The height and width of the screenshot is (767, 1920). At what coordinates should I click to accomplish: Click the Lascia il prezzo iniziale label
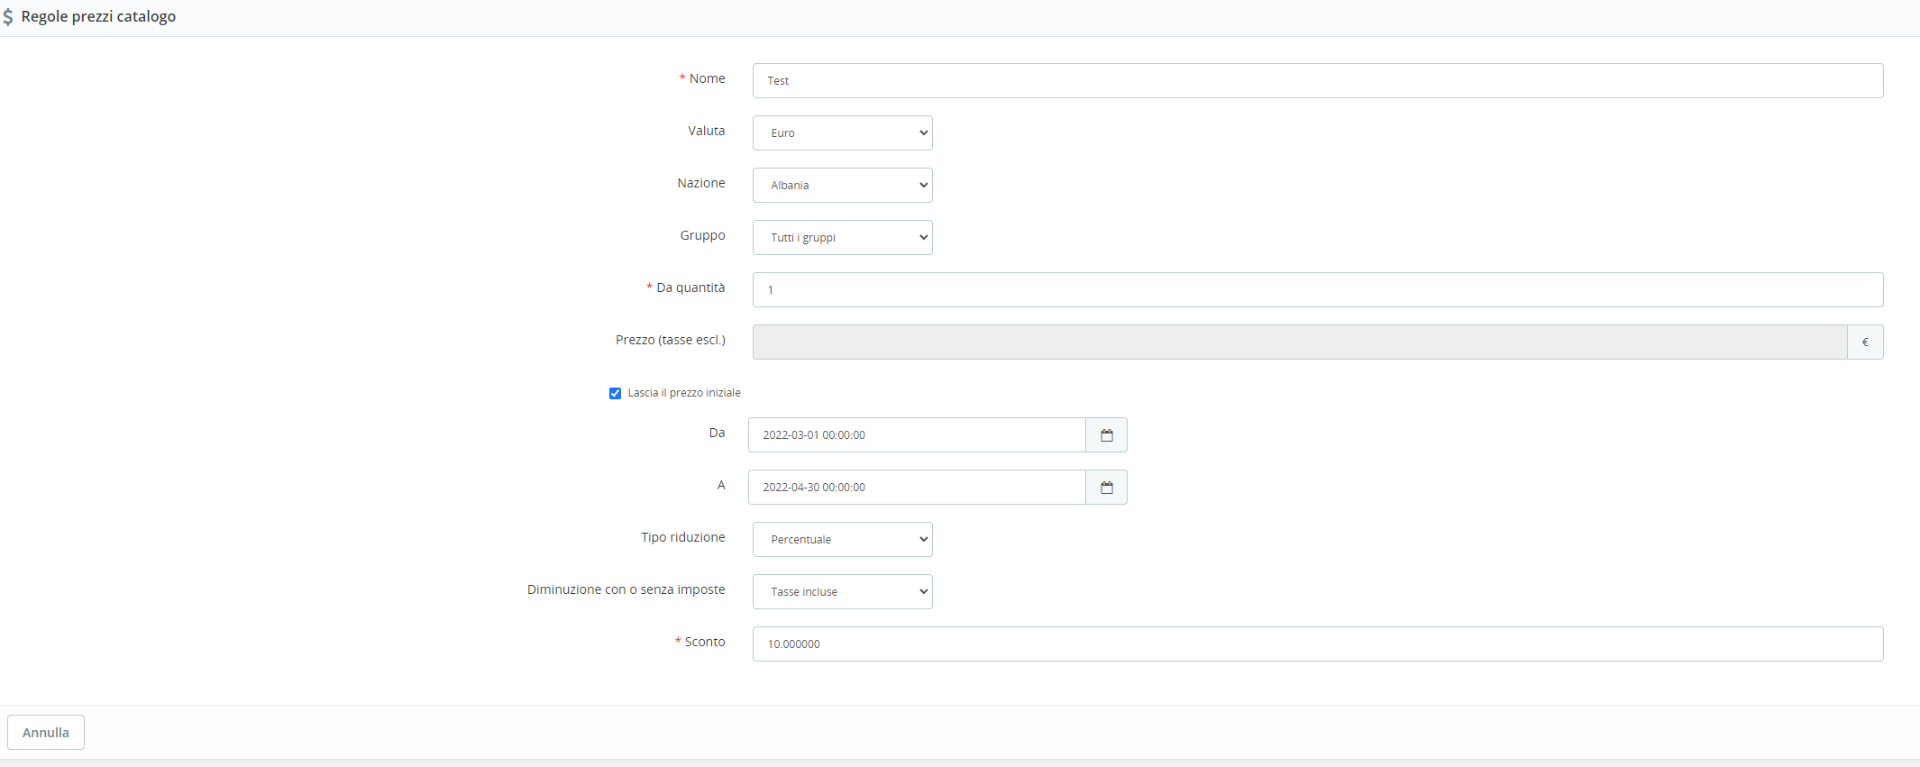(684, 393)
